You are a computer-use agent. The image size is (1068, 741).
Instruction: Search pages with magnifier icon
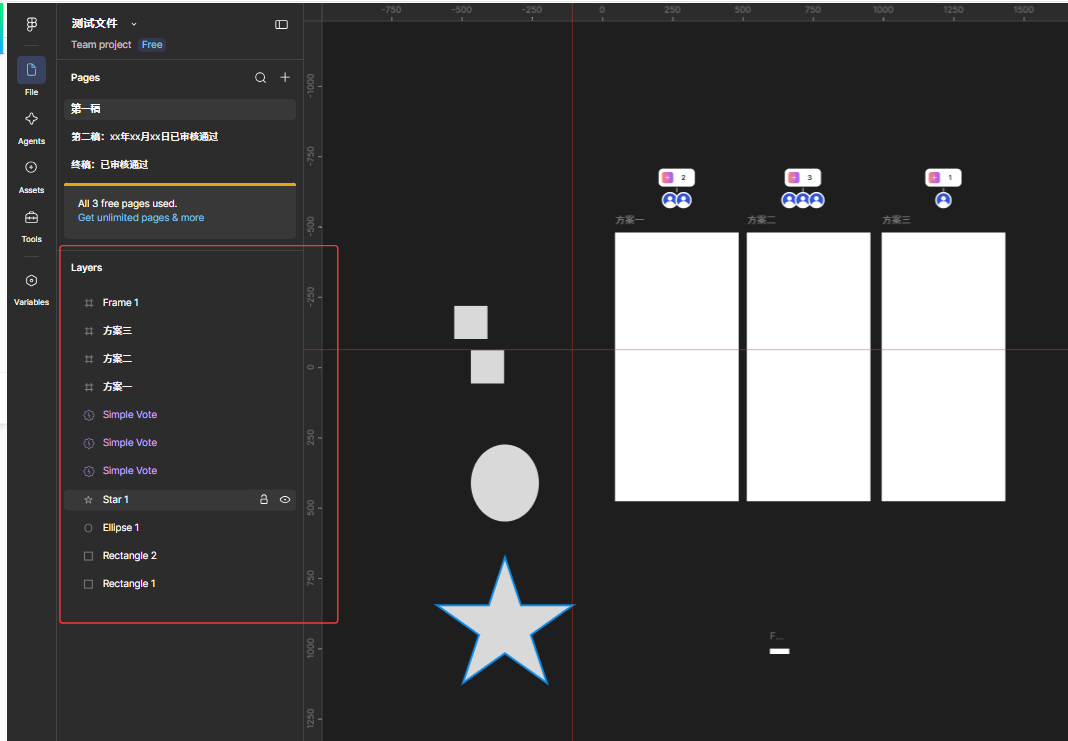tap(260, 78)
